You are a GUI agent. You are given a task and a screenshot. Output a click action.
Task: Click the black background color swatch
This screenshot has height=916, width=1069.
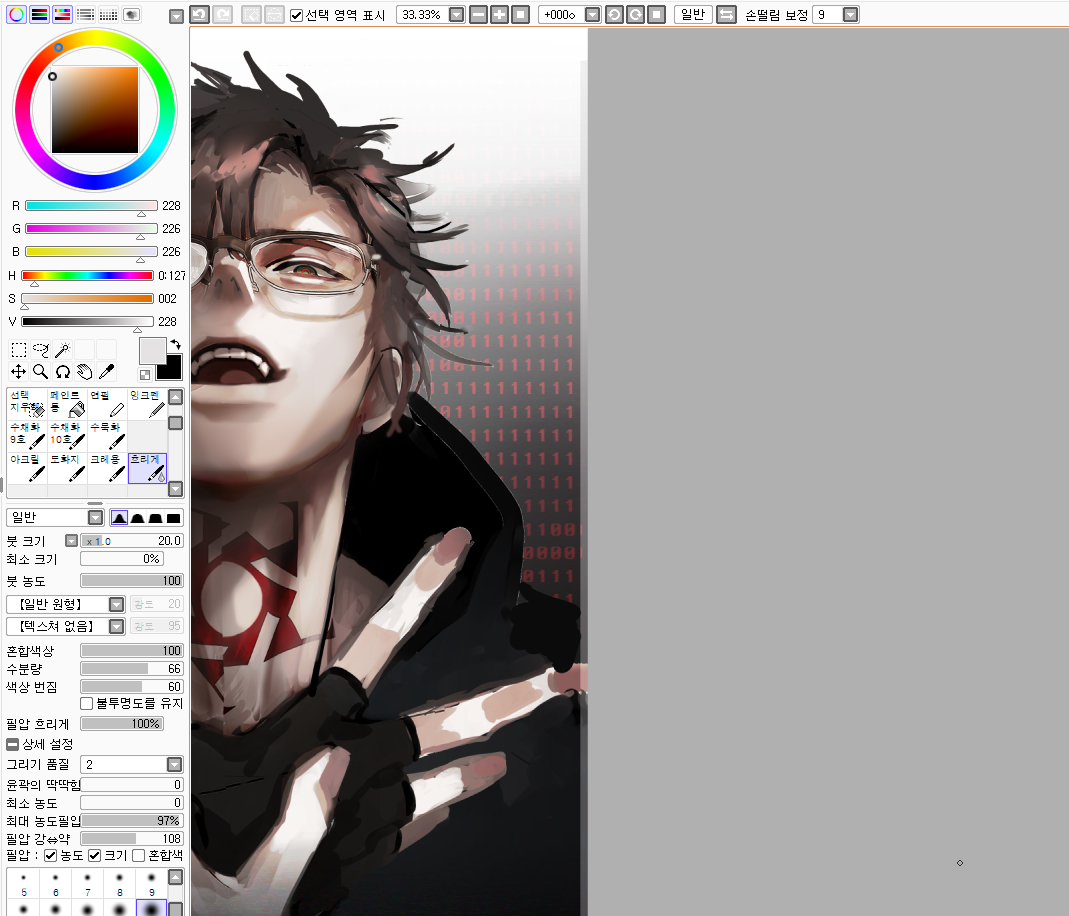click(172, 368)
